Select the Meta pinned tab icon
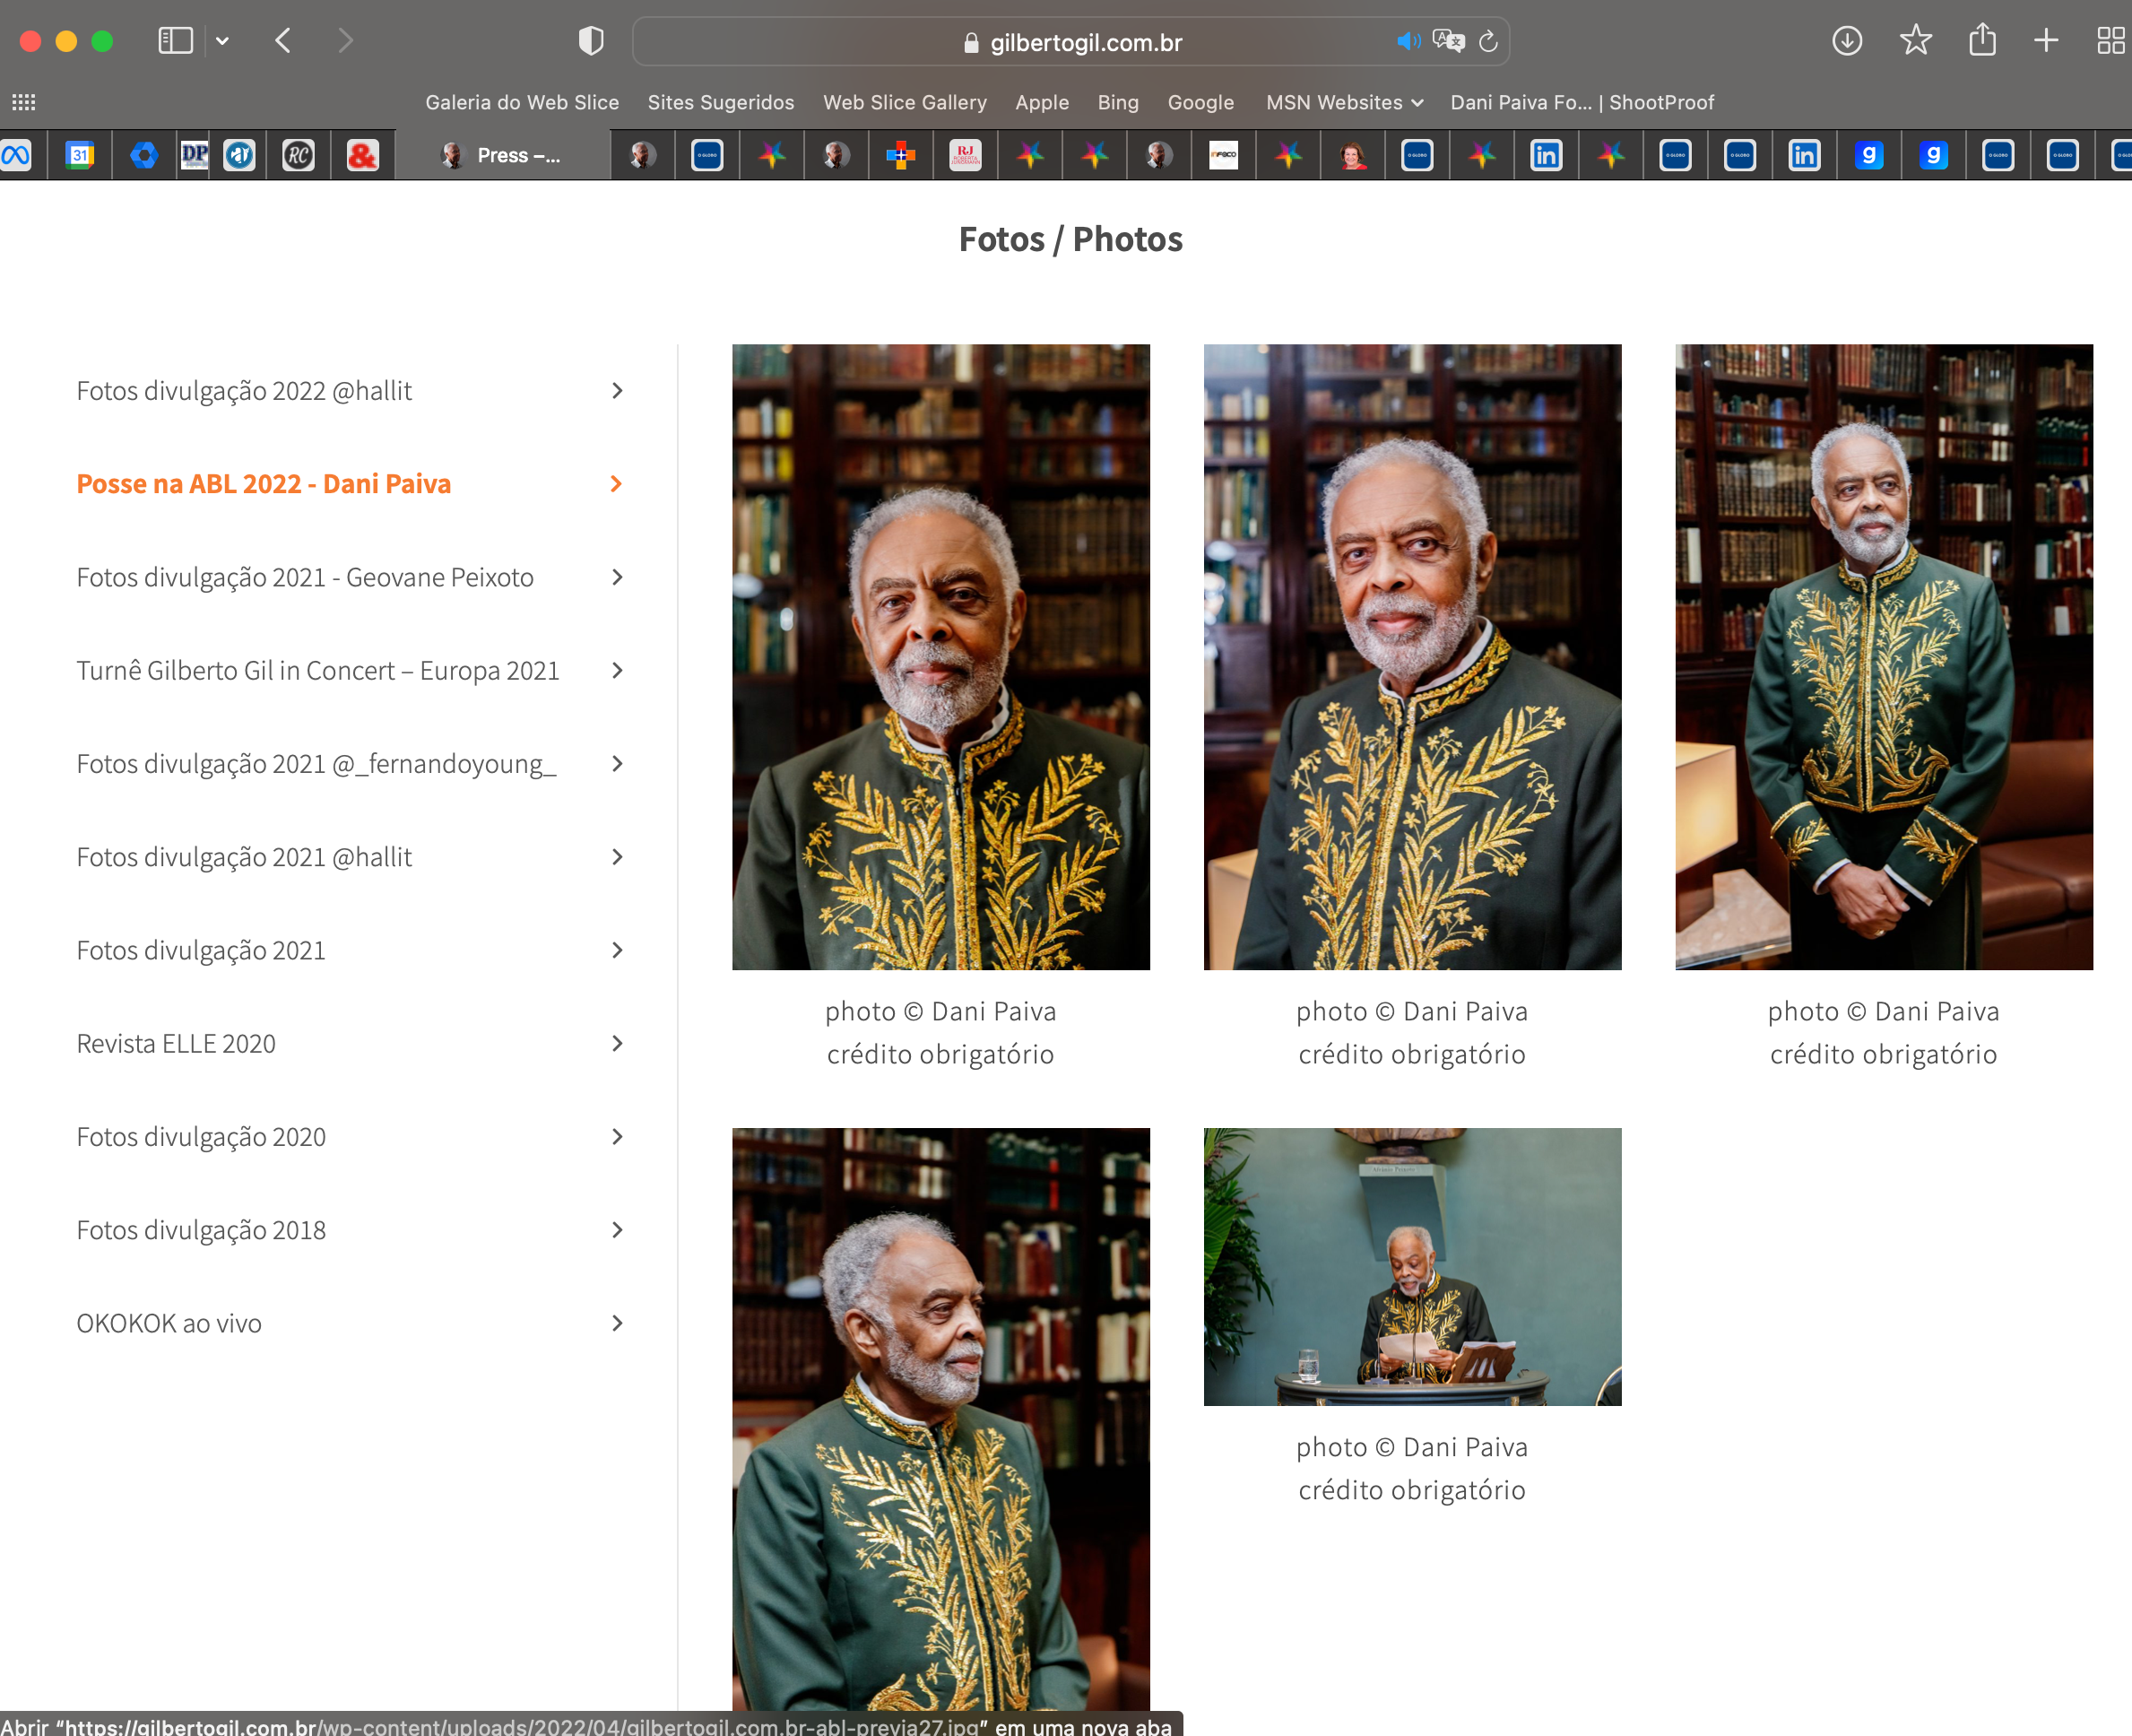This screenshot has height=1736, width=2132. [17, 155]
